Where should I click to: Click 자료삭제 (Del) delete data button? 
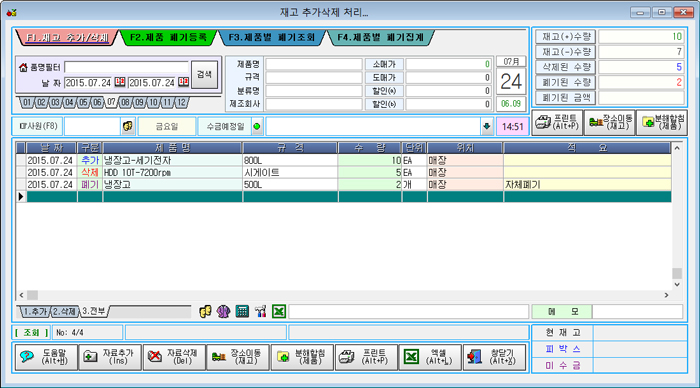click(x=174, y=357)
